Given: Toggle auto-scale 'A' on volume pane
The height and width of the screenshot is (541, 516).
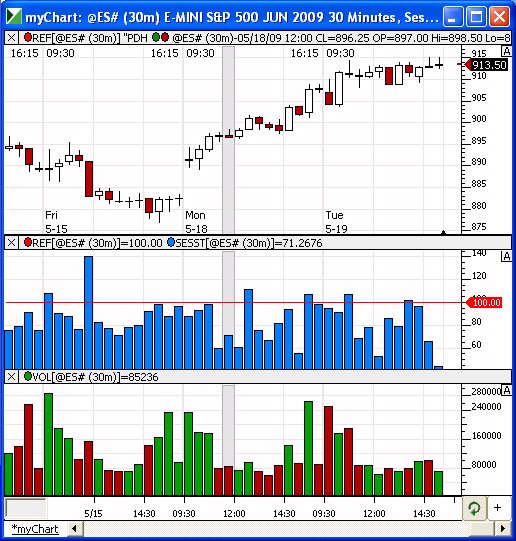Looking at the screenshot, I should (506, 391).
